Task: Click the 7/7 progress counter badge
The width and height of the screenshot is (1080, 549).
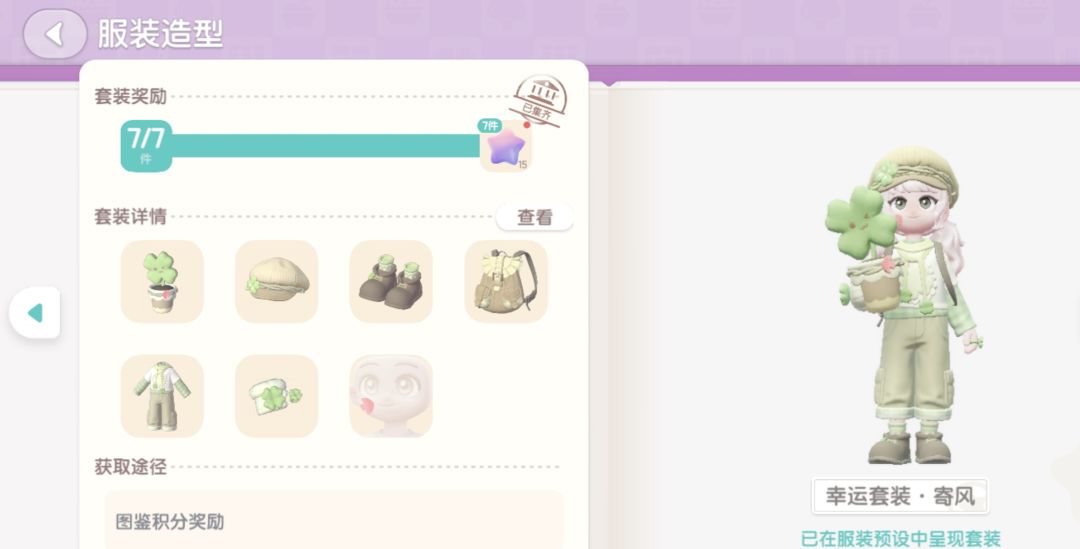Action: tap(146, 146)
